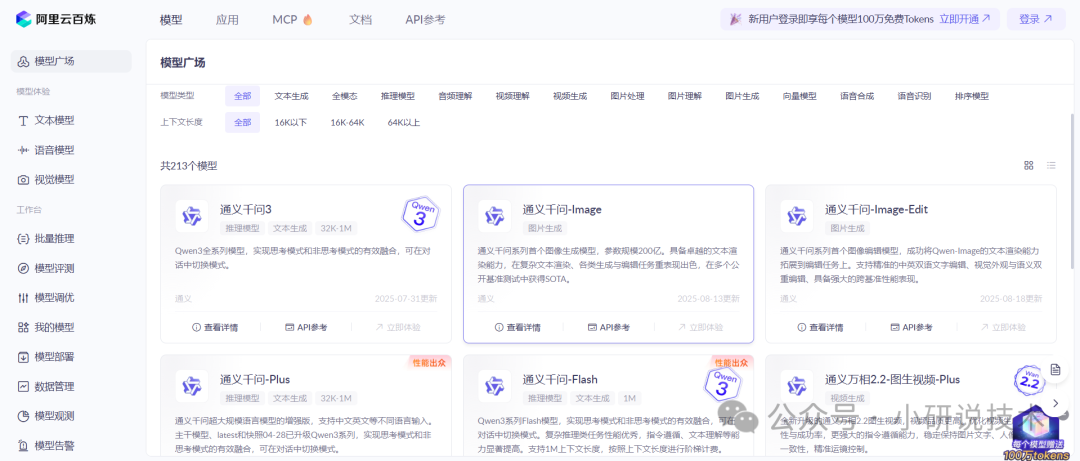The height and width of the screenshot is (461, 1080).
Task: Click the 我的模型 grid icon
Action: pos(23,327)
